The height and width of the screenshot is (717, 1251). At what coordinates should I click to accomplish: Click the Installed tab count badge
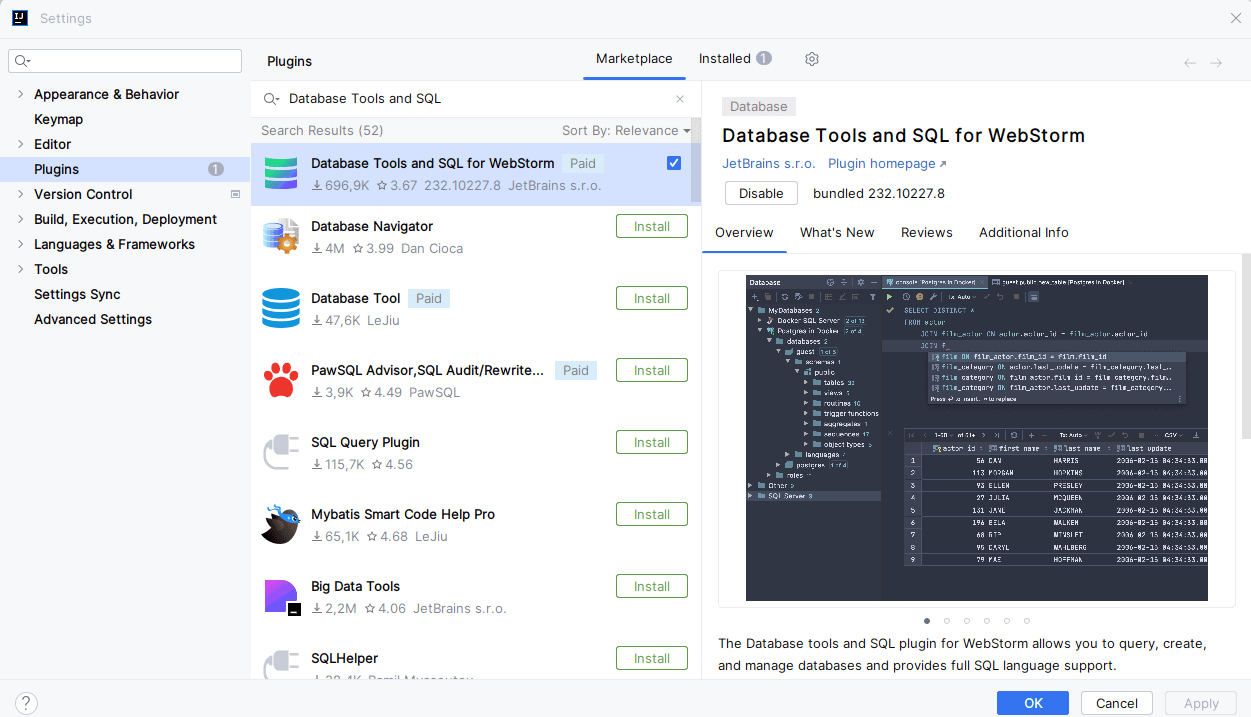tap(764, 58)
